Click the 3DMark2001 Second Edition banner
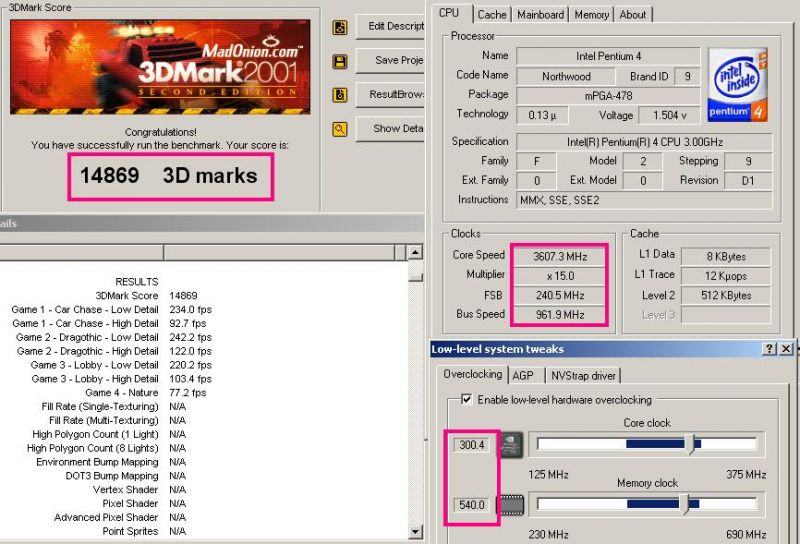This screenshot has height=544, width=800. (160, 66)
